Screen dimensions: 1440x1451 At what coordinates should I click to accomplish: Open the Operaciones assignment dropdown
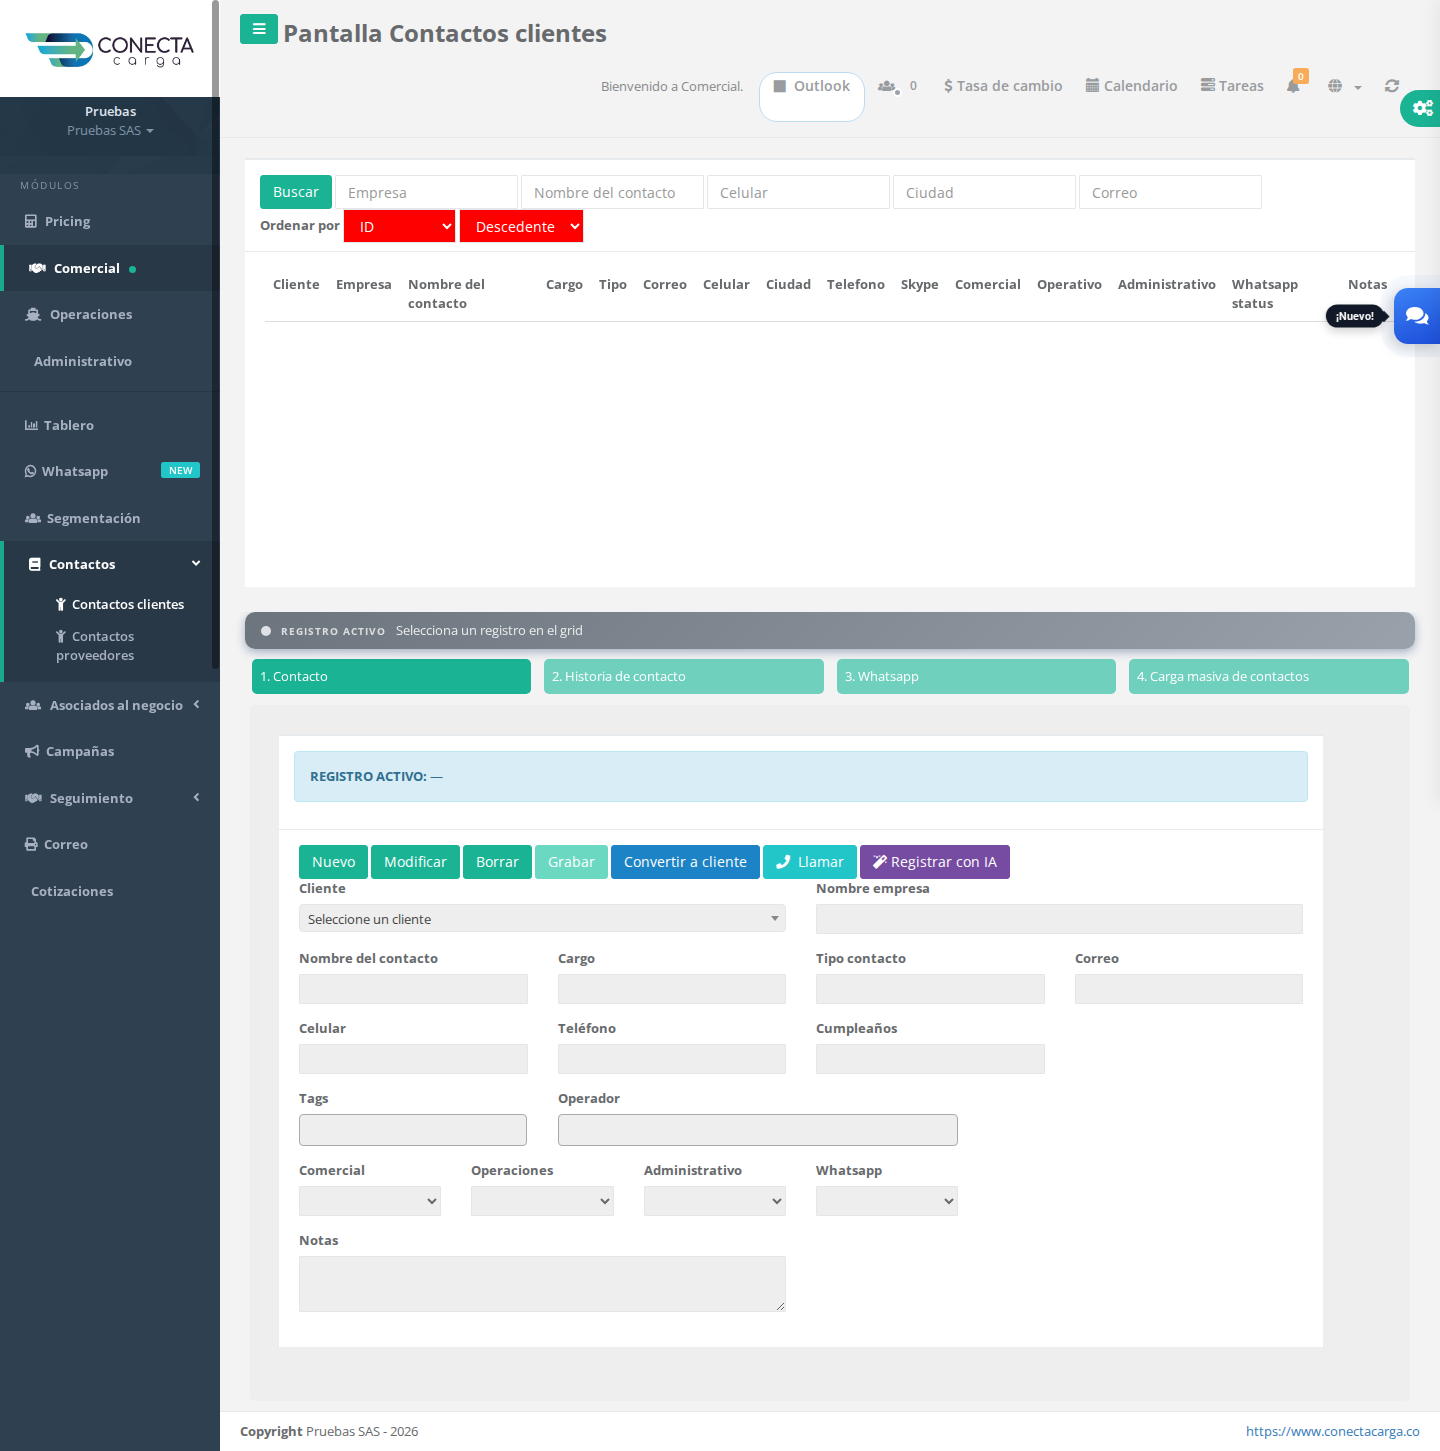coord(542,1201)
